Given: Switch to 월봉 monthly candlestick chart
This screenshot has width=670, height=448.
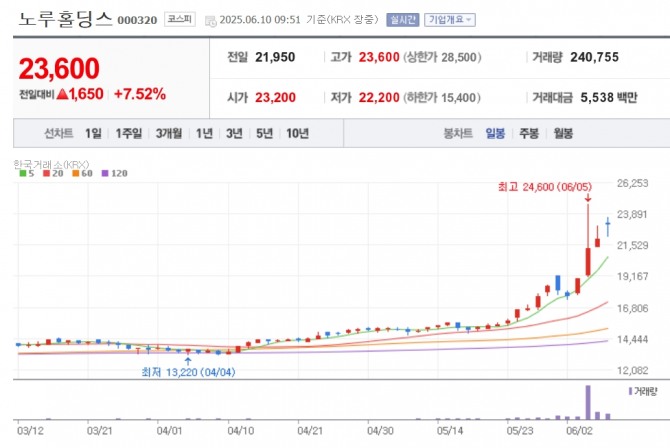Looking at the screenshot, I should click(563, 133).
